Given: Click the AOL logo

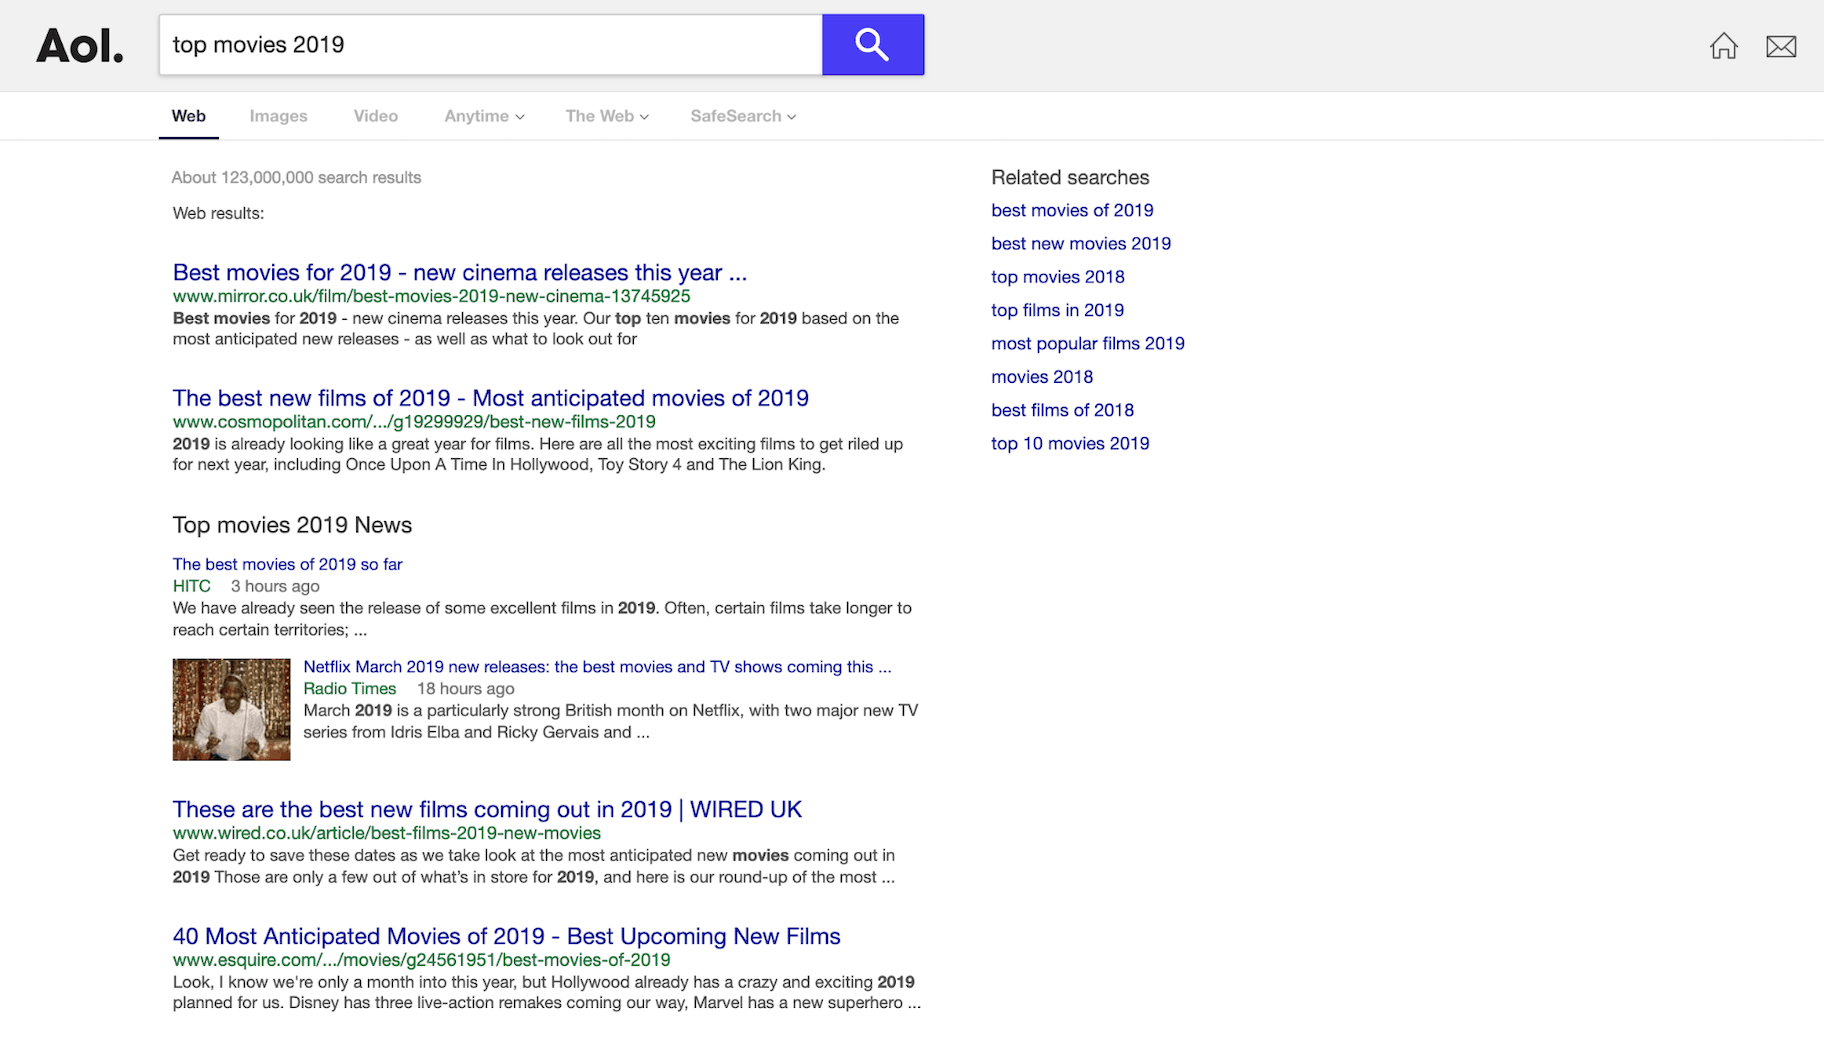Looking at the screenshot, I should click(80, 46).
